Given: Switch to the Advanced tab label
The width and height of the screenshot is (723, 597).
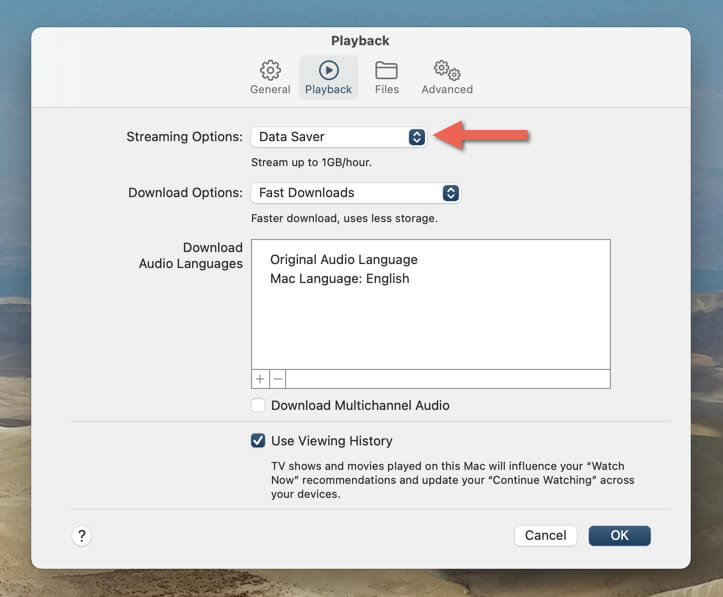Looking at the screenshot, I should pyautogui.click(x=447, y=89).
